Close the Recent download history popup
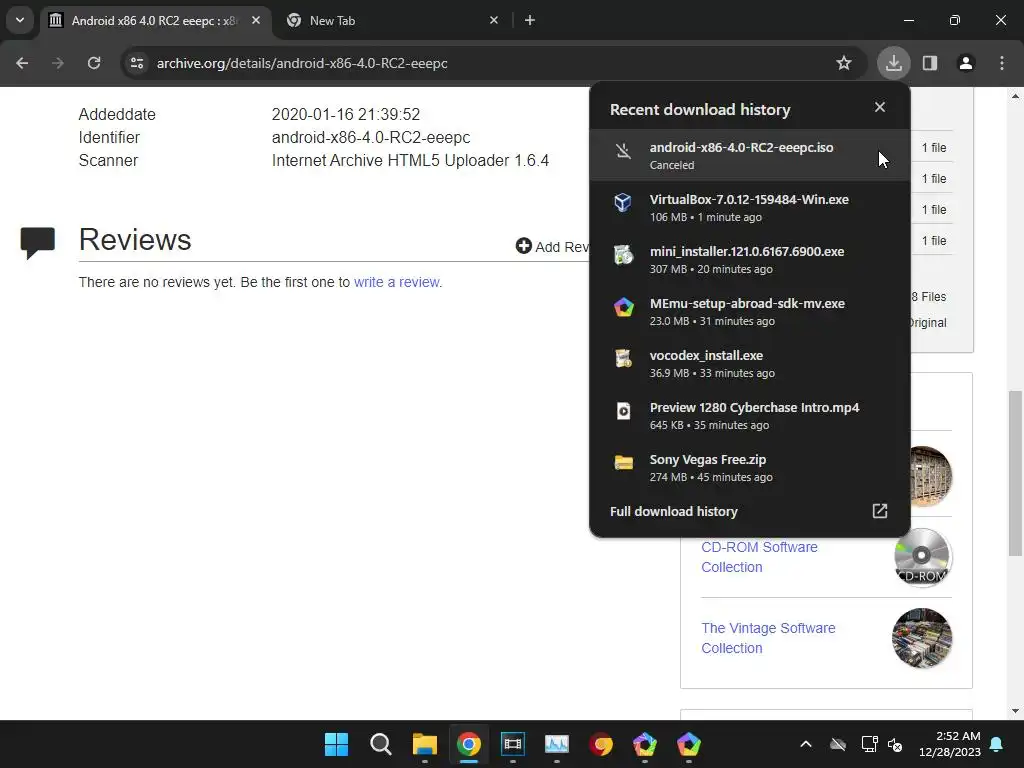 coord(880,107)
